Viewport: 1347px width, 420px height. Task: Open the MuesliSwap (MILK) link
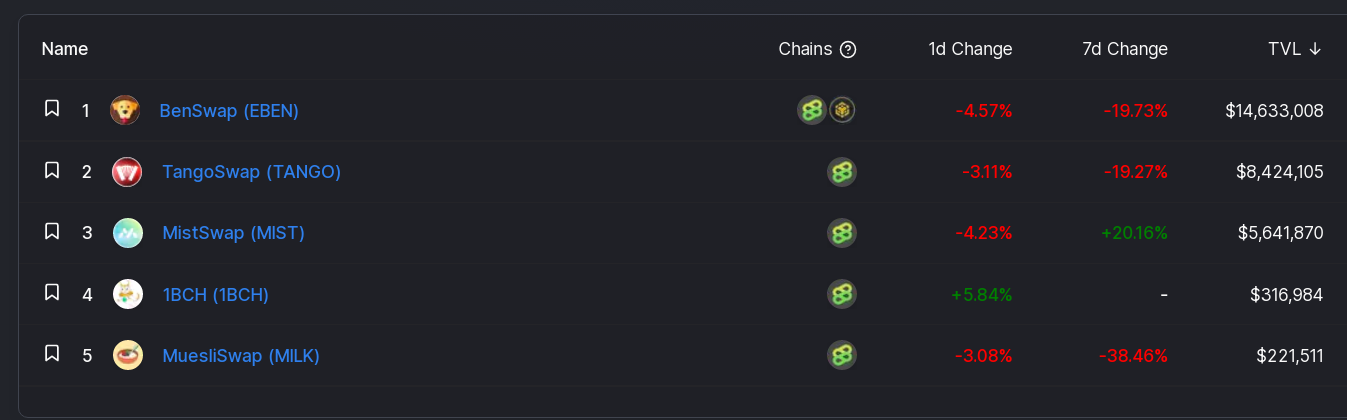pos(241,355)
